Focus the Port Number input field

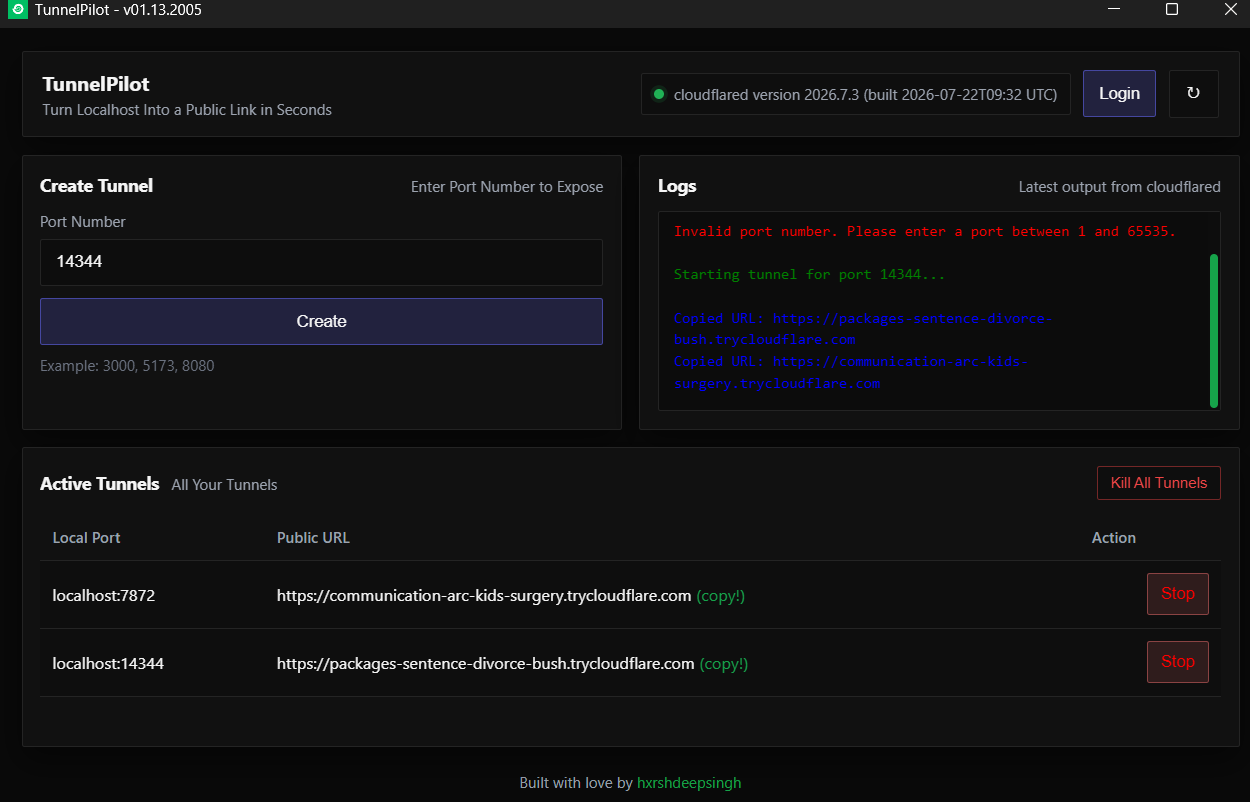click(x=321, y=262)
